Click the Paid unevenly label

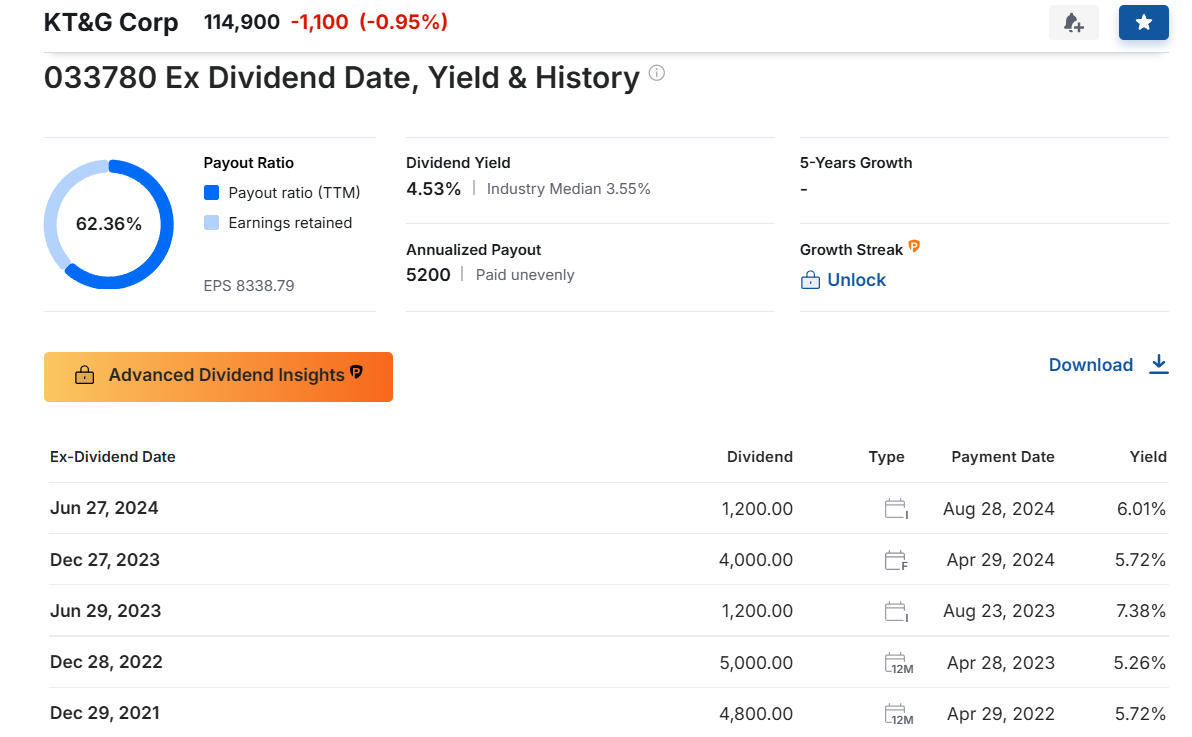point(525,275)
